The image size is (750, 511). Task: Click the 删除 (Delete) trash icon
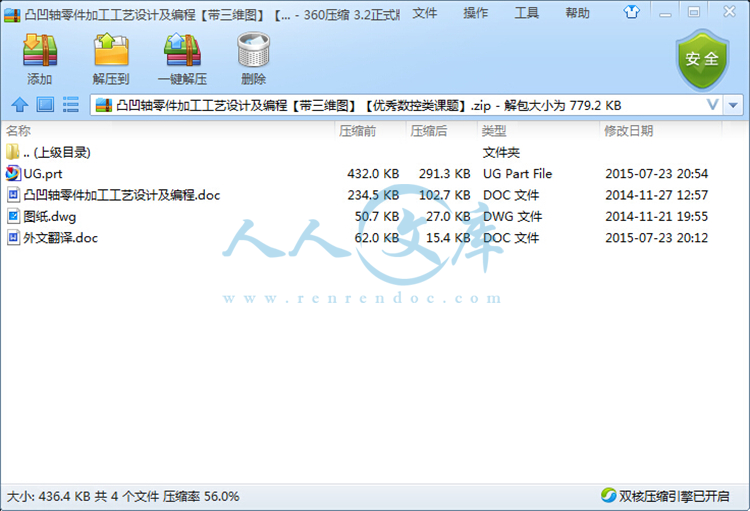(x=254, y=50)
